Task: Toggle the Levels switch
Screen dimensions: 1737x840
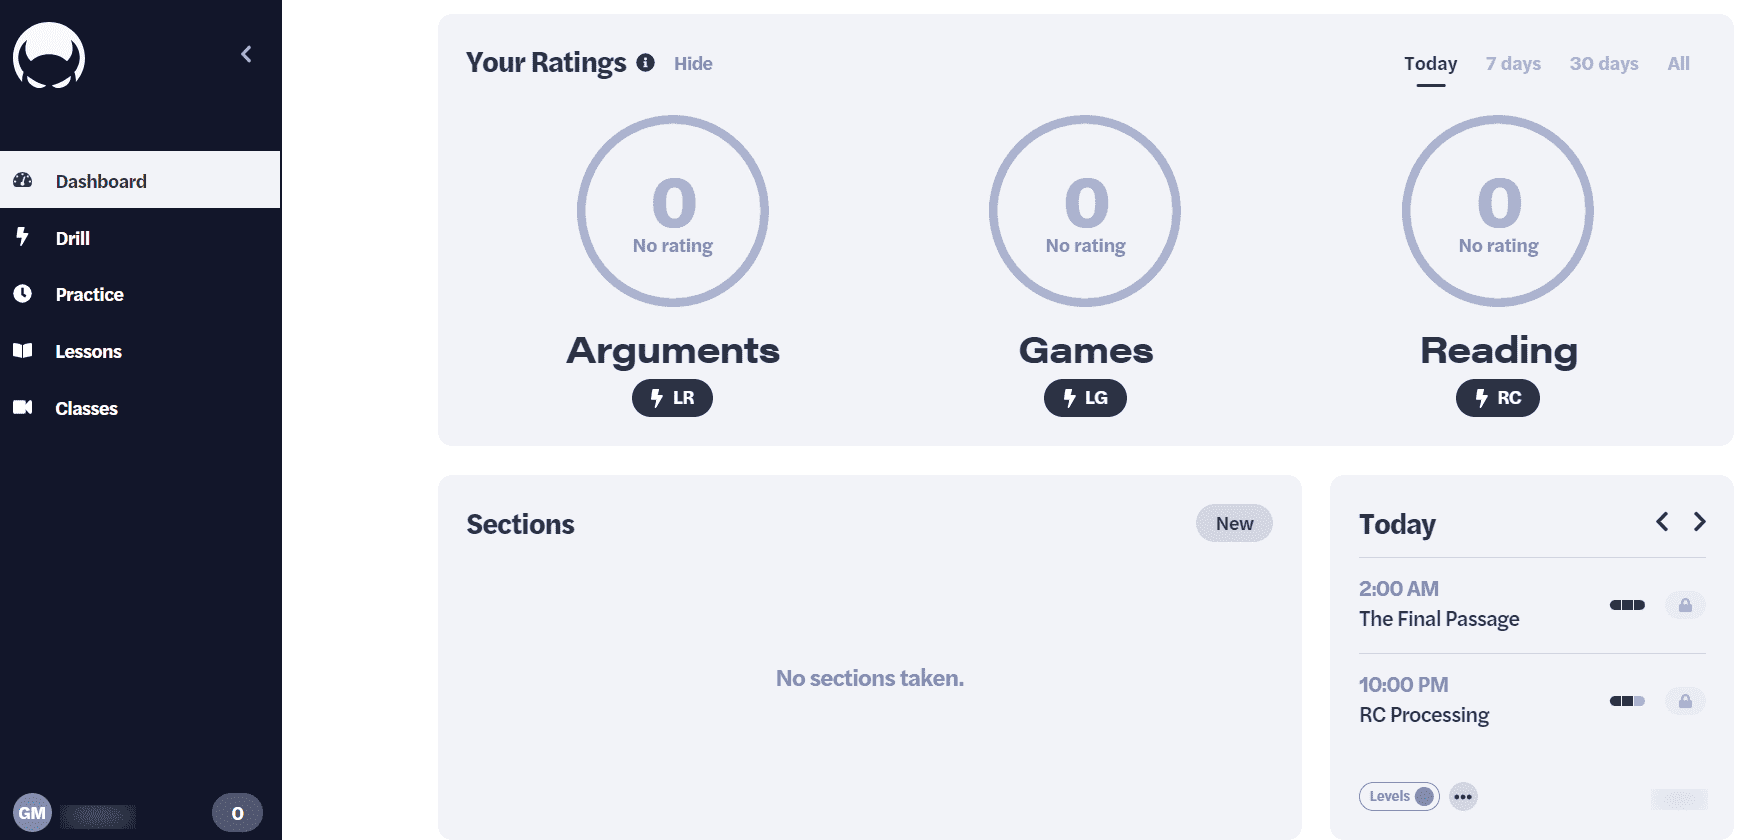Action: pos(1399,796)
